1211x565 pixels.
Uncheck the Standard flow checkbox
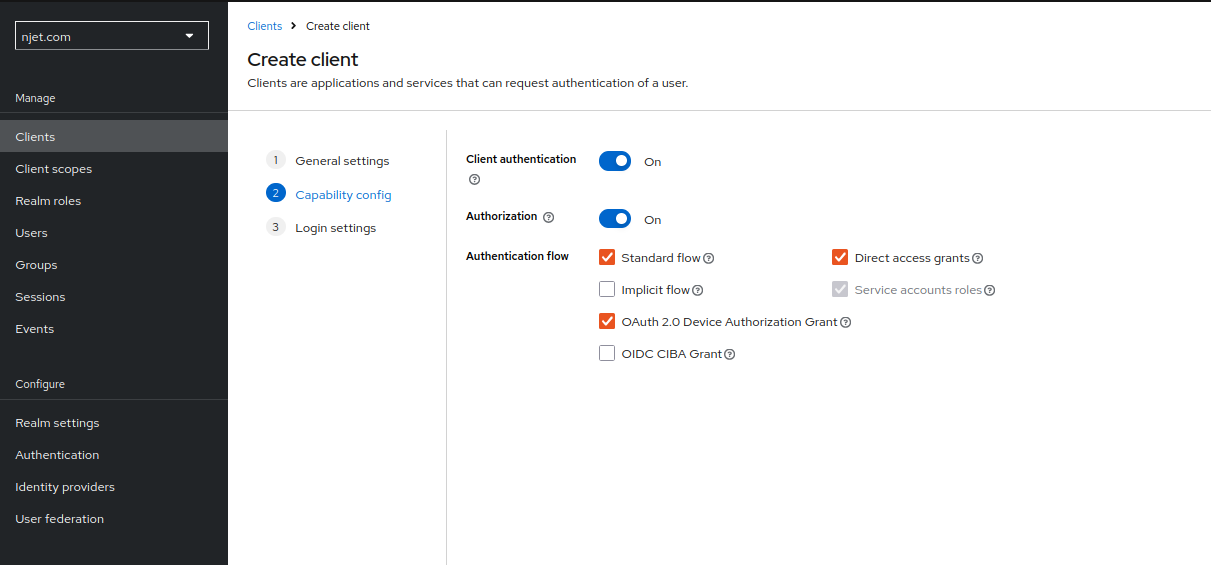coord(607,257)
